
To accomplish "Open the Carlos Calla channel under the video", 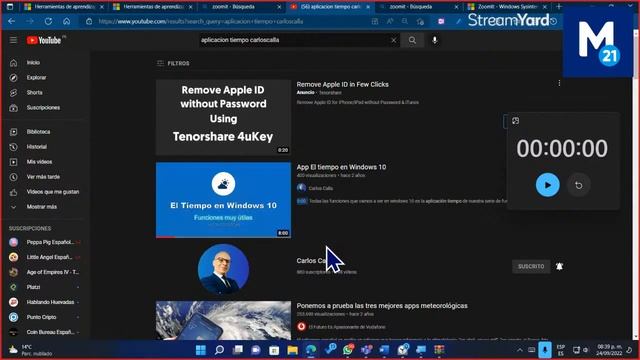I will pyautogui.click(x=320, y=188).
